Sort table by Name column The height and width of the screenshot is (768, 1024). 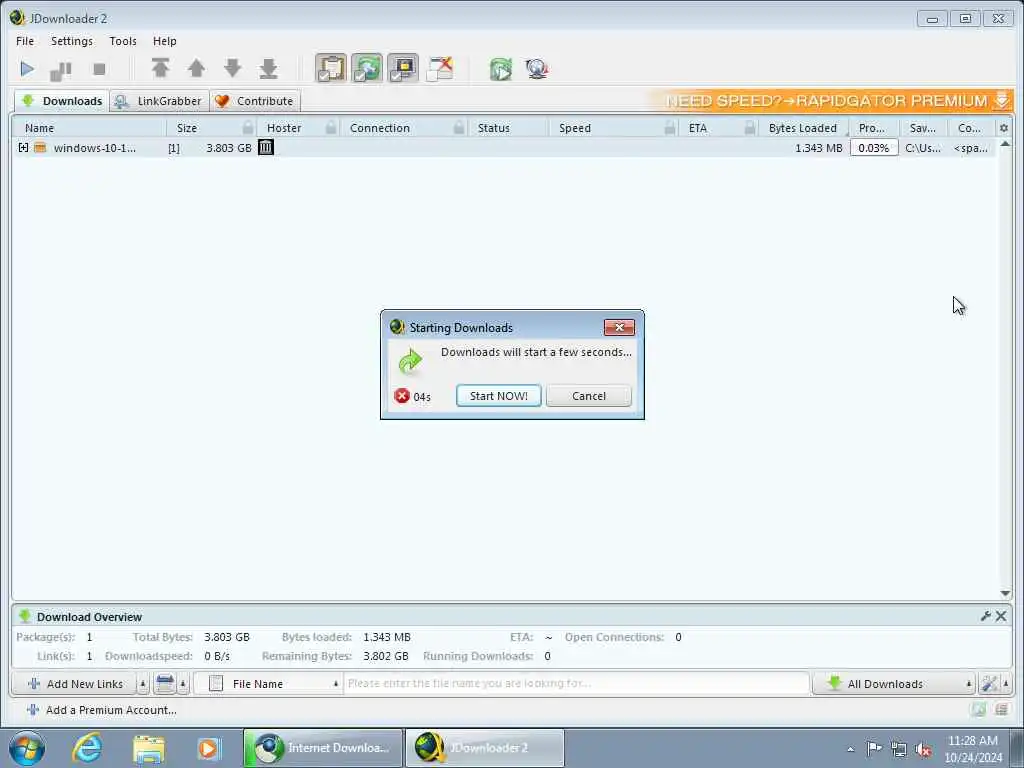39,128
